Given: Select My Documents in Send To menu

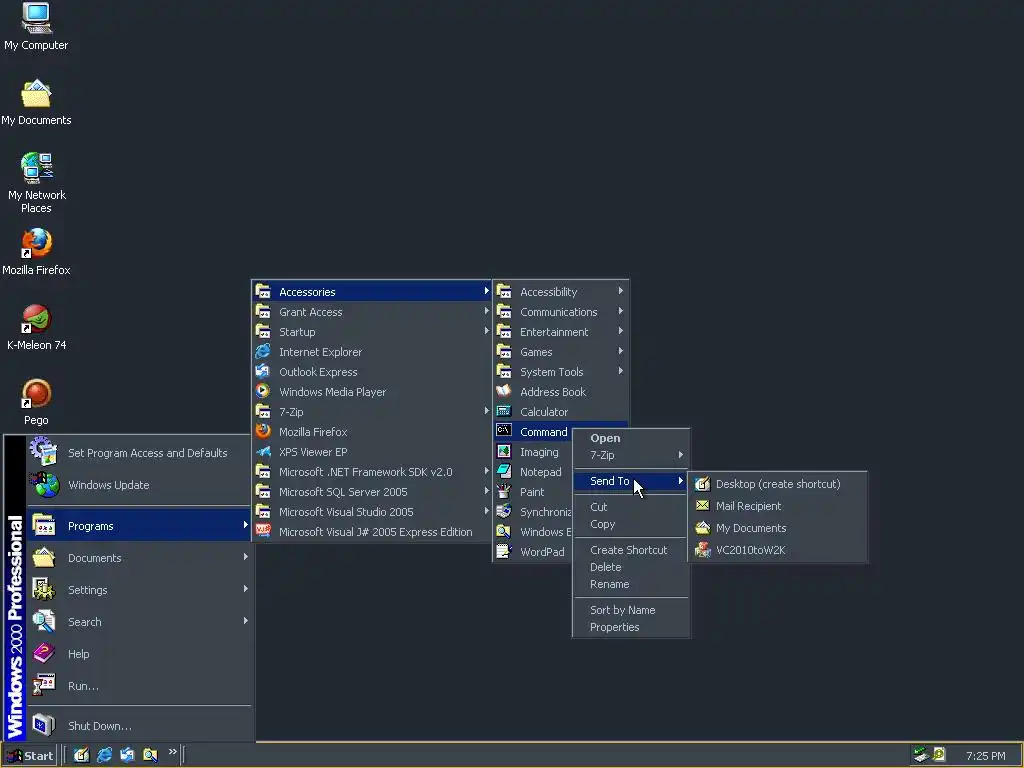Looking at the screenshot, I should [778, 528].
